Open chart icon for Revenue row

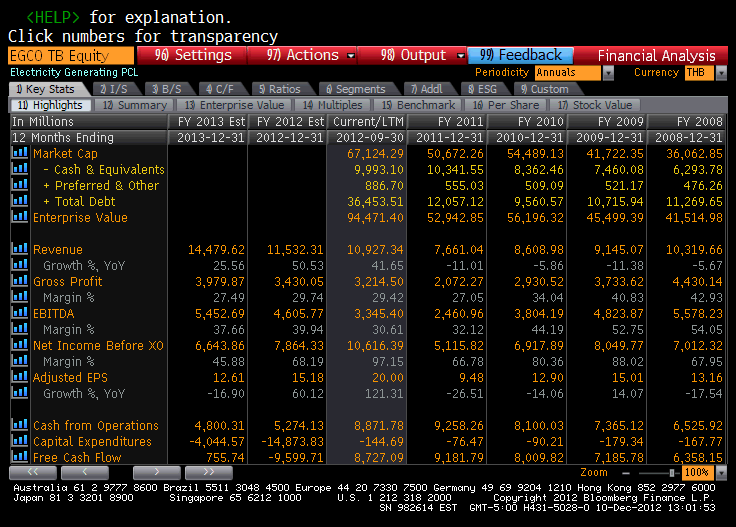click(x=20, y=249)
